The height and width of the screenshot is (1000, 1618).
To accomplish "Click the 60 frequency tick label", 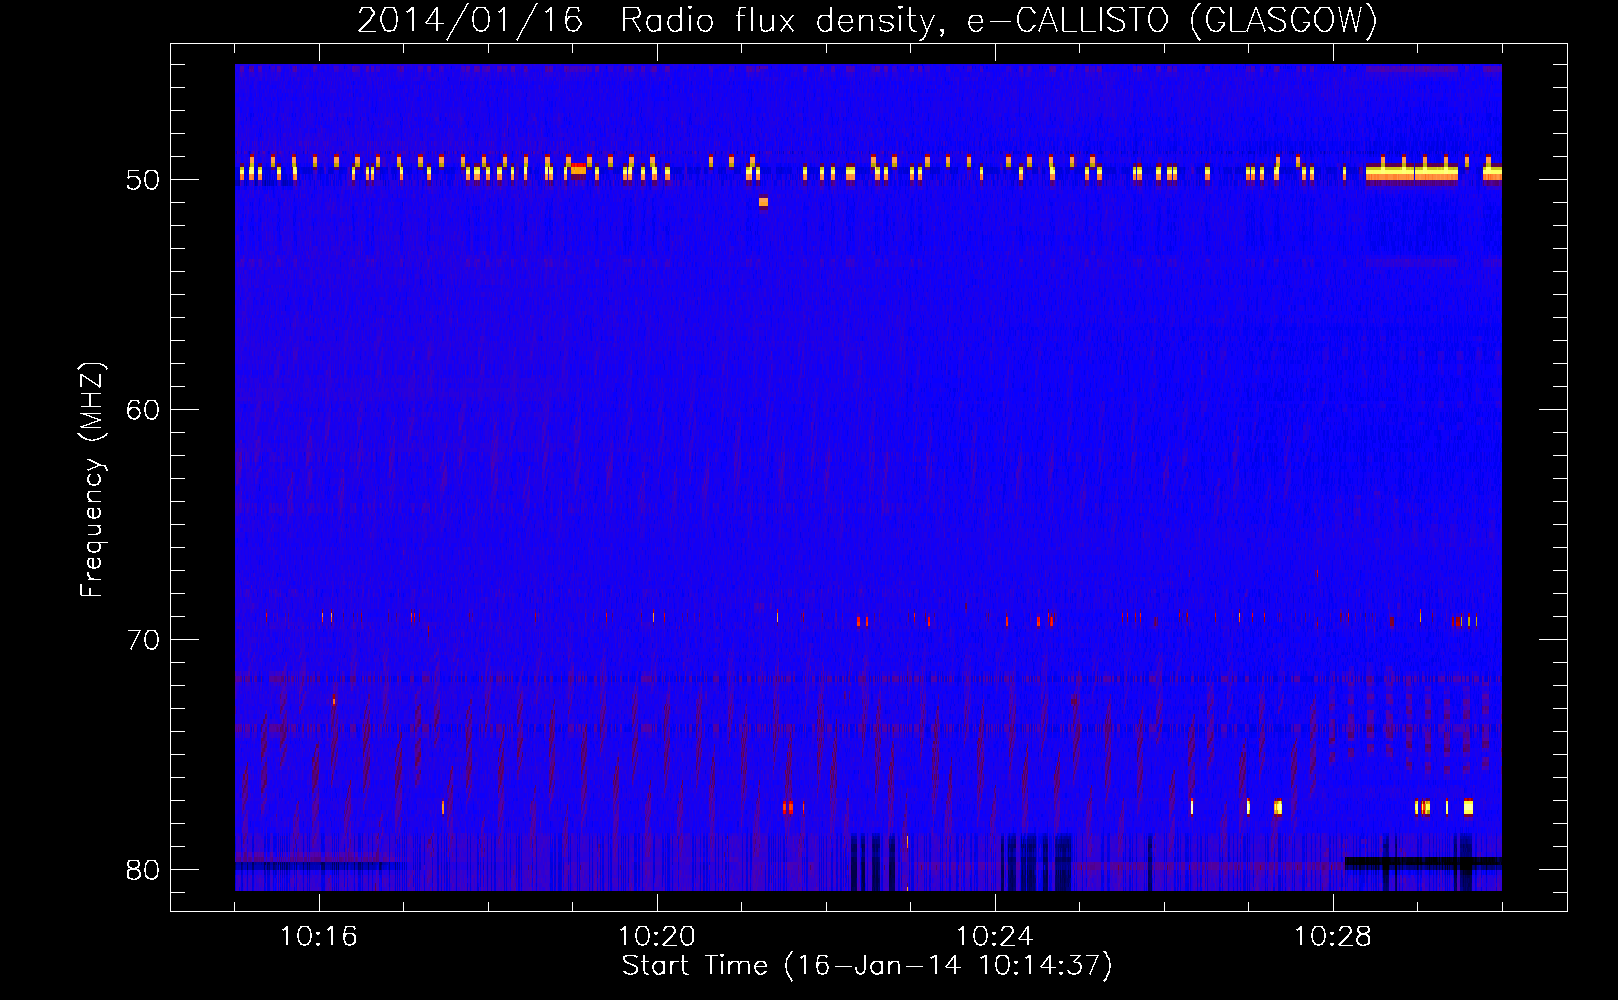I will click(144, 410).
